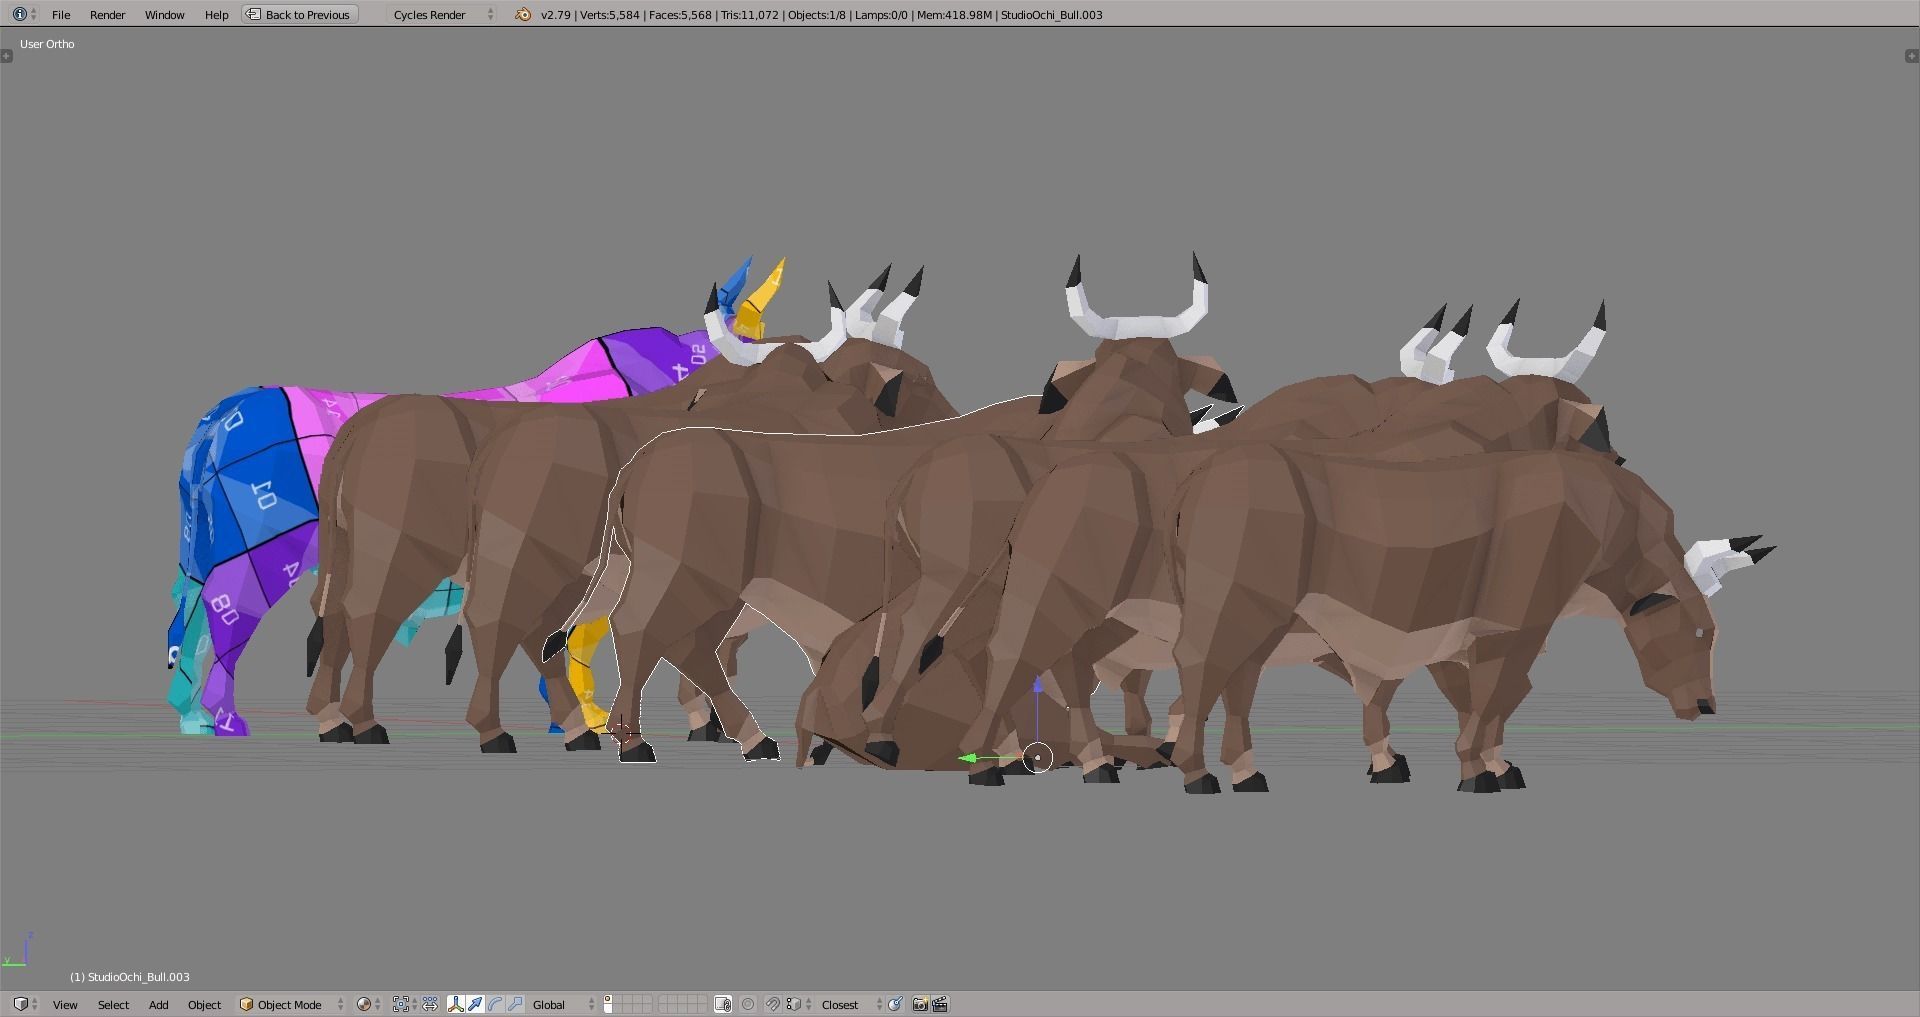Click the 'Mem:418.98M' statistic
The image size is (1920, 1017).
[954, 15]
